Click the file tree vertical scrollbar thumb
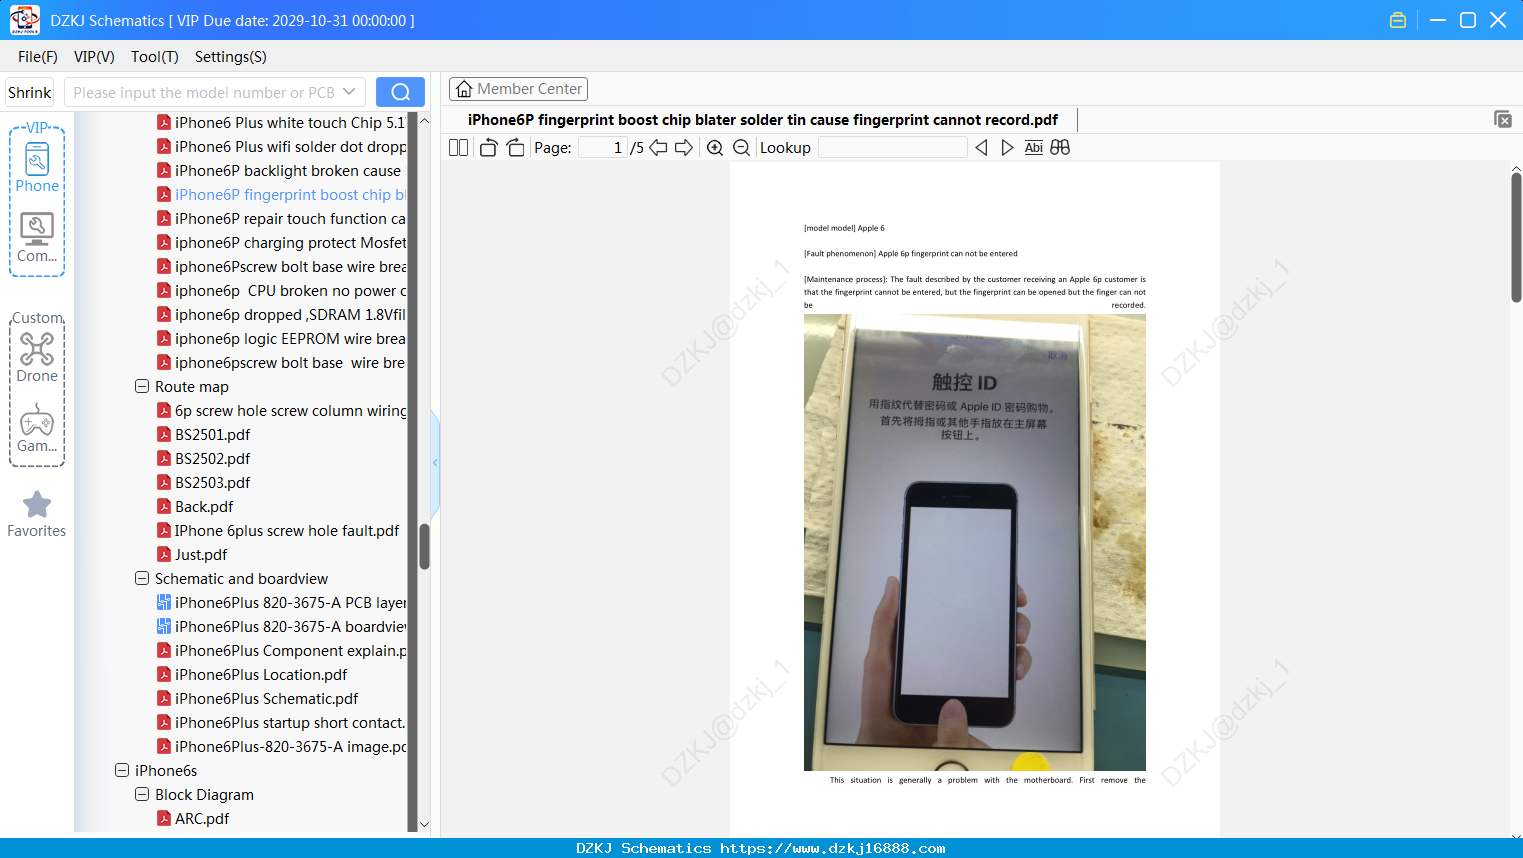Image resolution: width=1523 pixels, height=858 pixels. point(424,546)
